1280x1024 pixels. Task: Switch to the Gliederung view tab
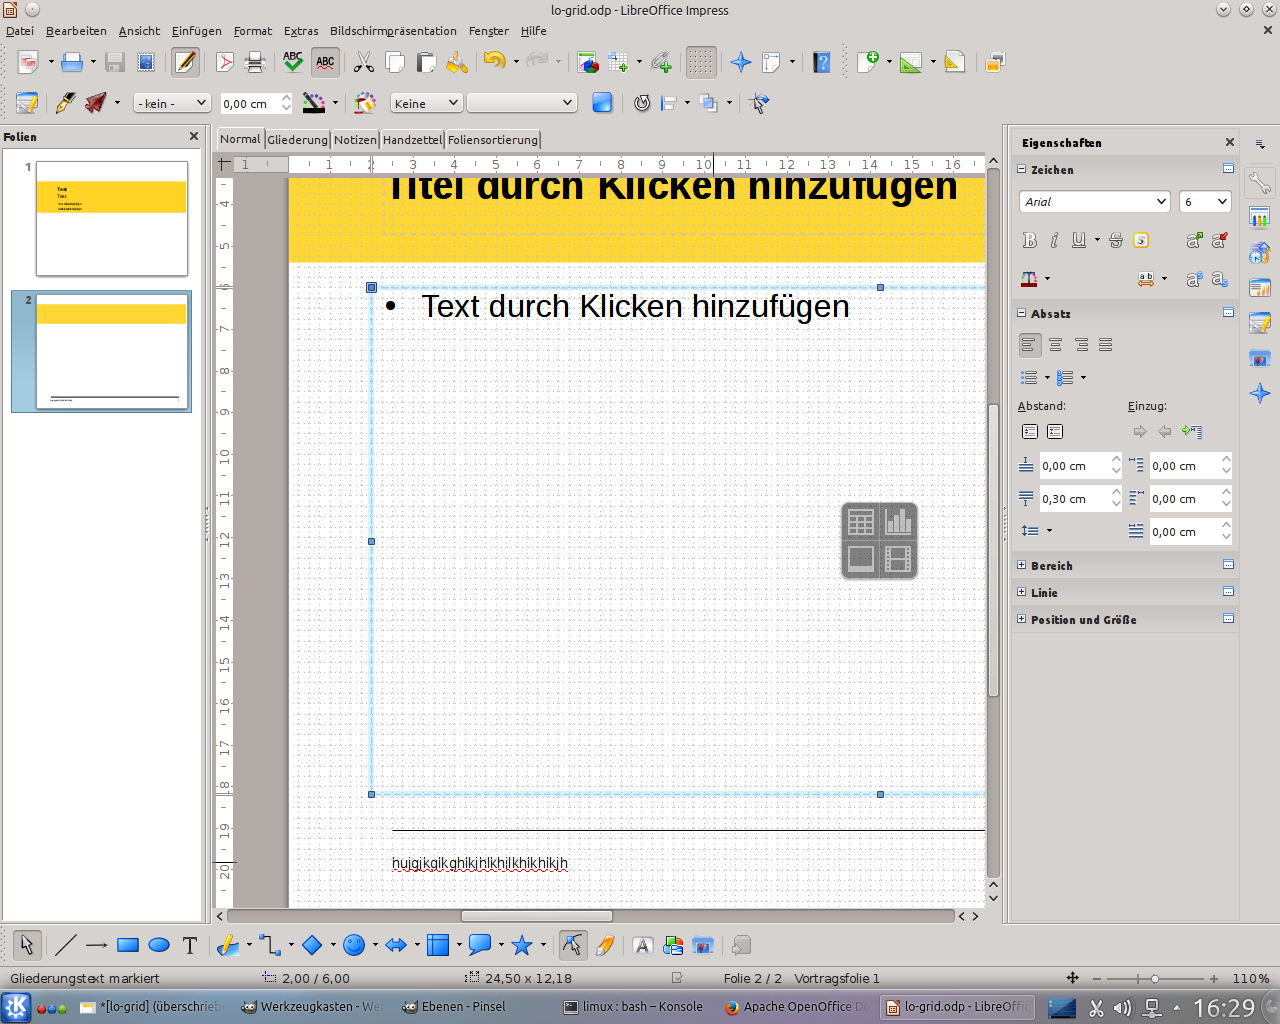297,140
